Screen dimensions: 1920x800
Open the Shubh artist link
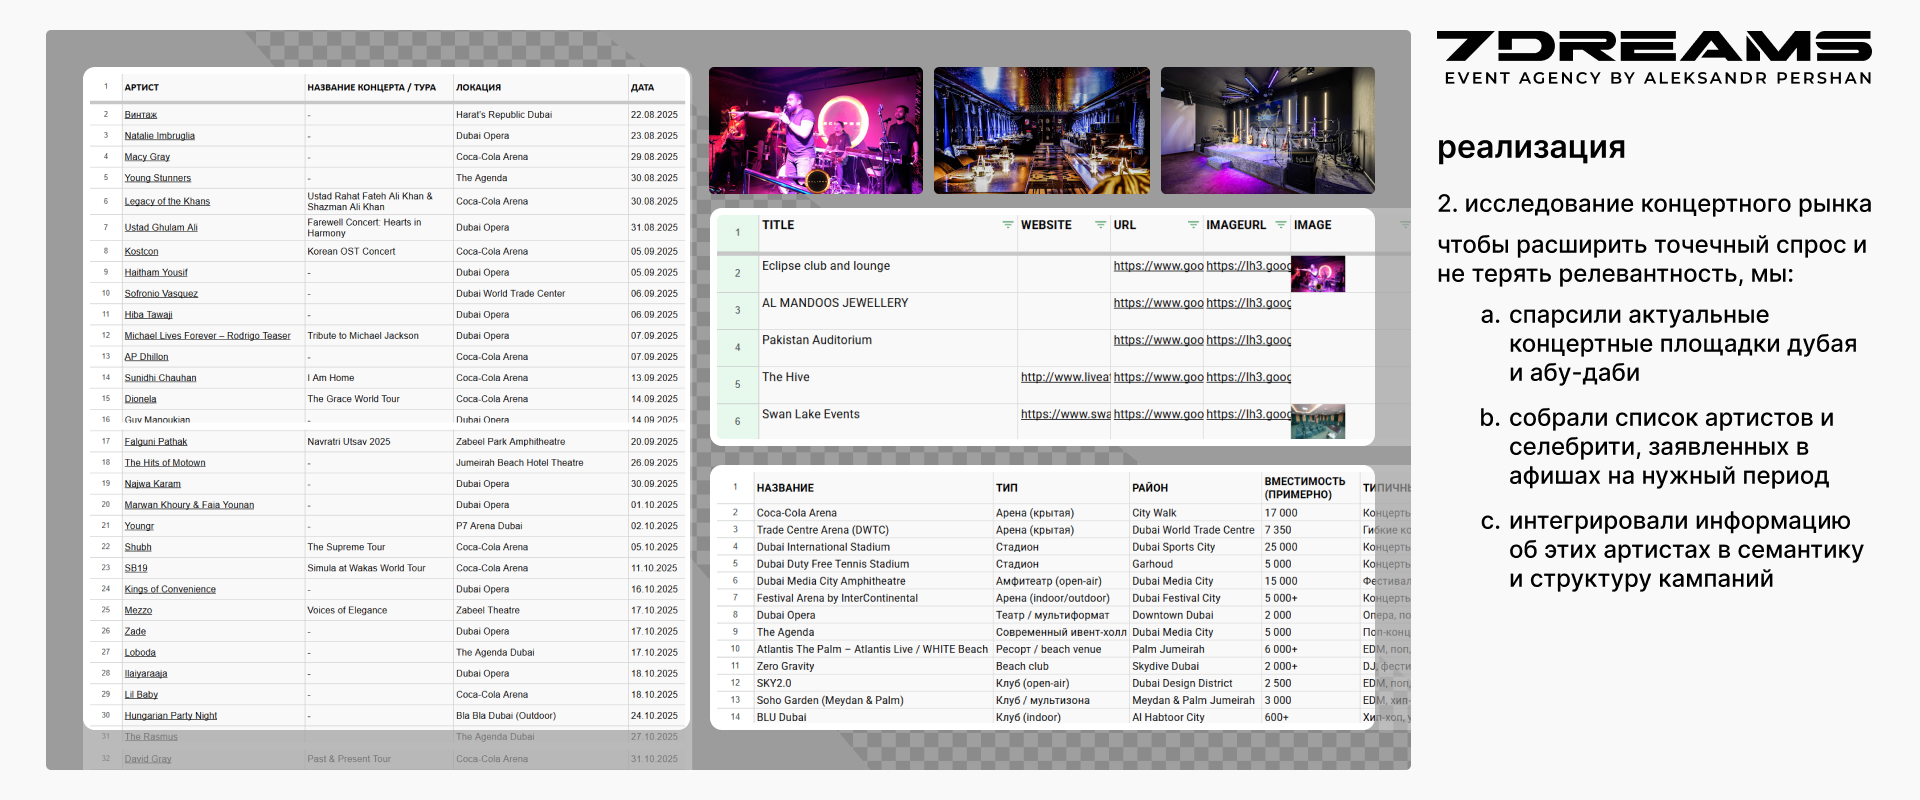click(x=138, y=547)
